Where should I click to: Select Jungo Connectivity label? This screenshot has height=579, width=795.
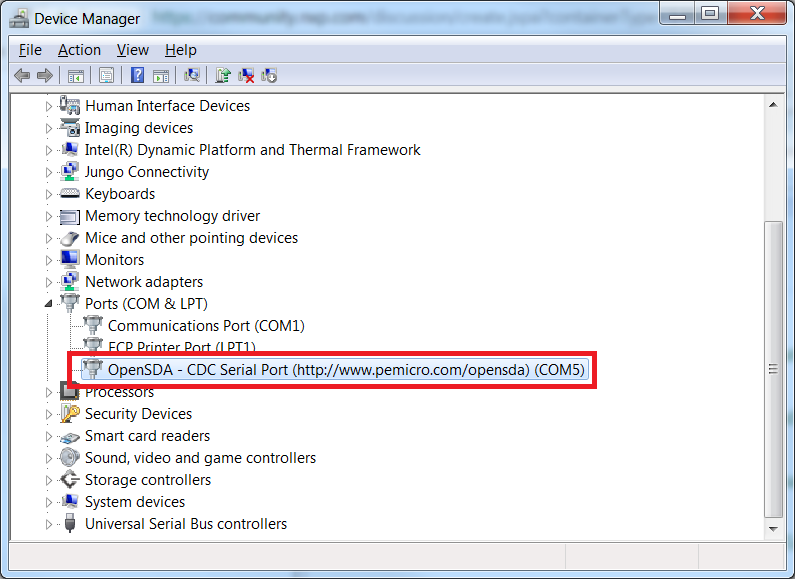[x=147, y=172]
